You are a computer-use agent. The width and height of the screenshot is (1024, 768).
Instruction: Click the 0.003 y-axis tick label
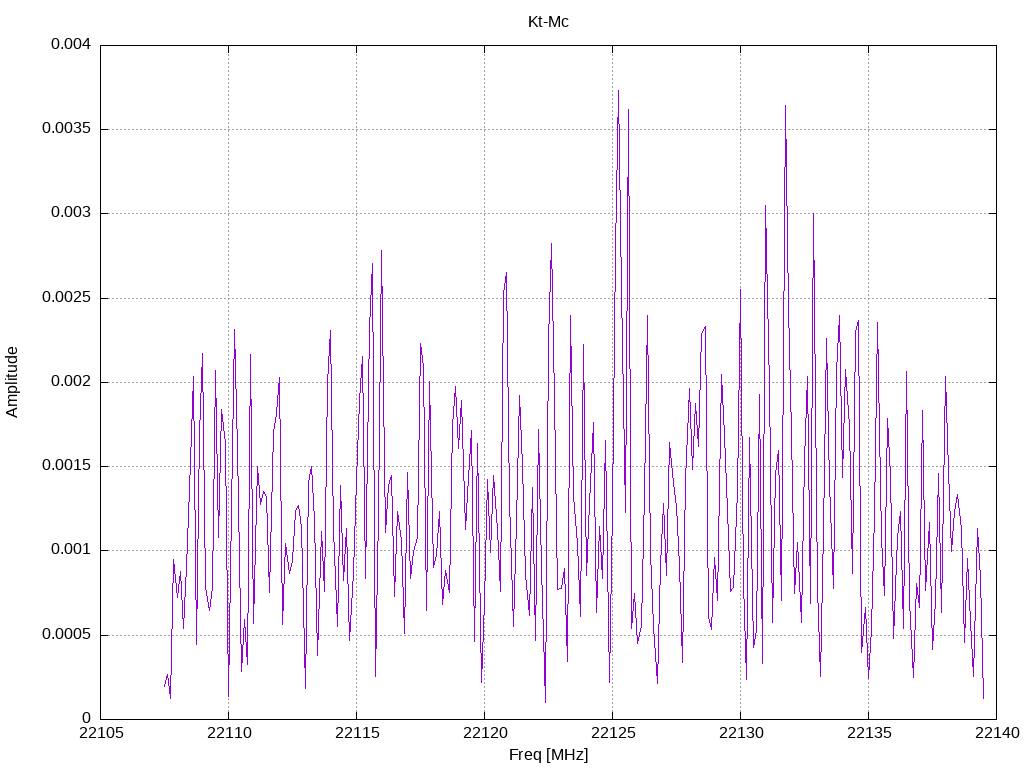click(71, 213)
